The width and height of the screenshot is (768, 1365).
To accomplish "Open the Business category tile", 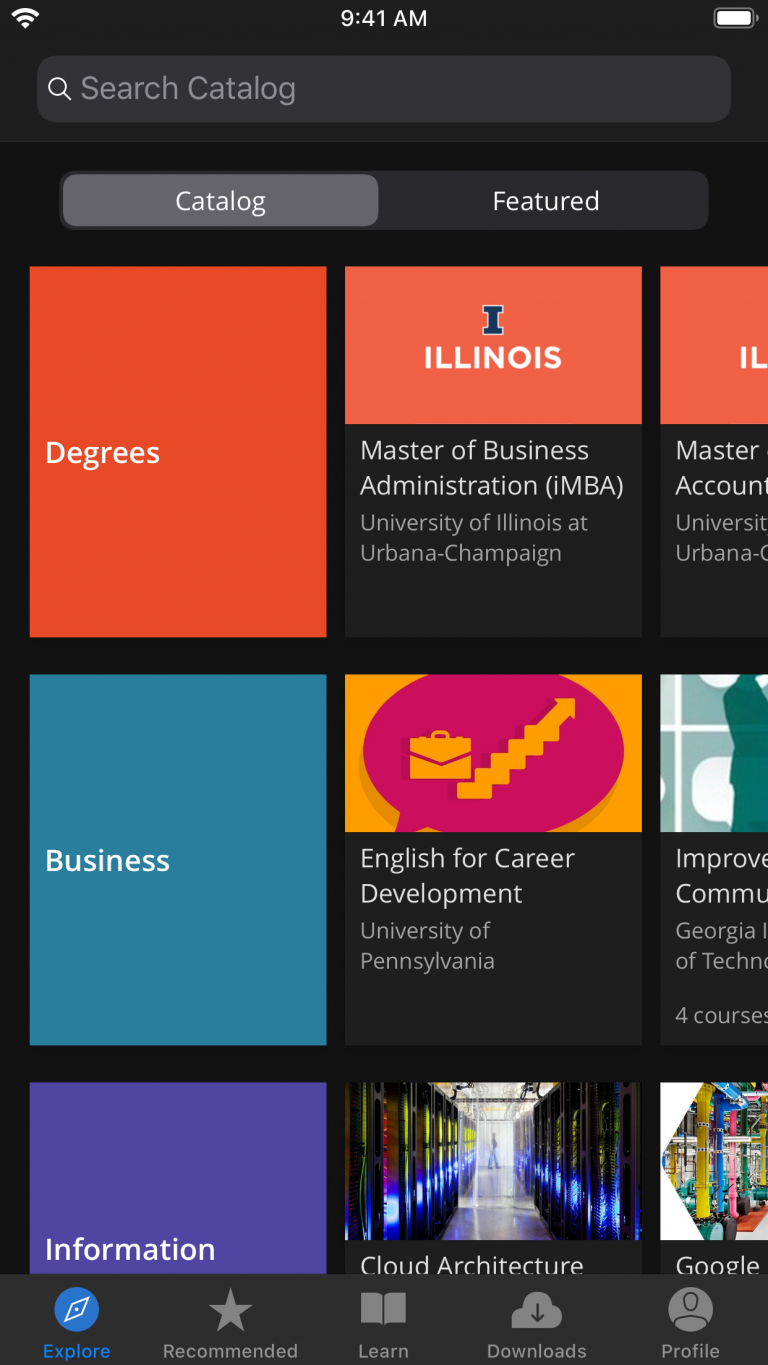I will tap(178, 859).
